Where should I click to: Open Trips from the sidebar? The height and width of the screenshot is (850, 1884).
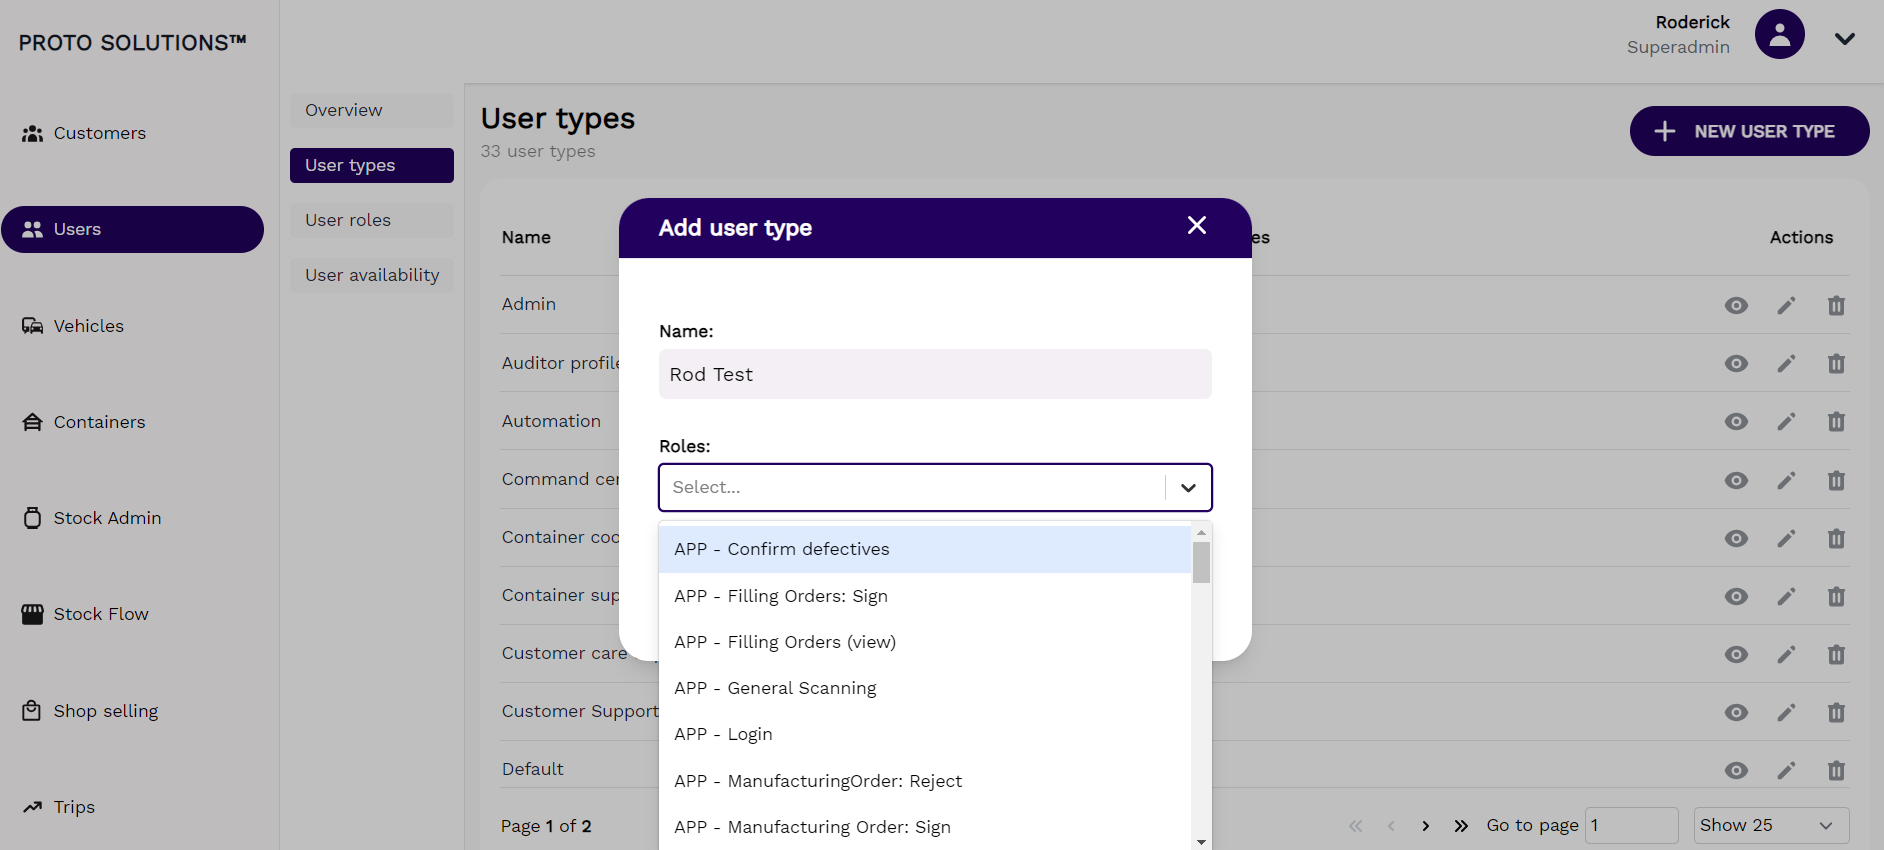coord(59,807)
